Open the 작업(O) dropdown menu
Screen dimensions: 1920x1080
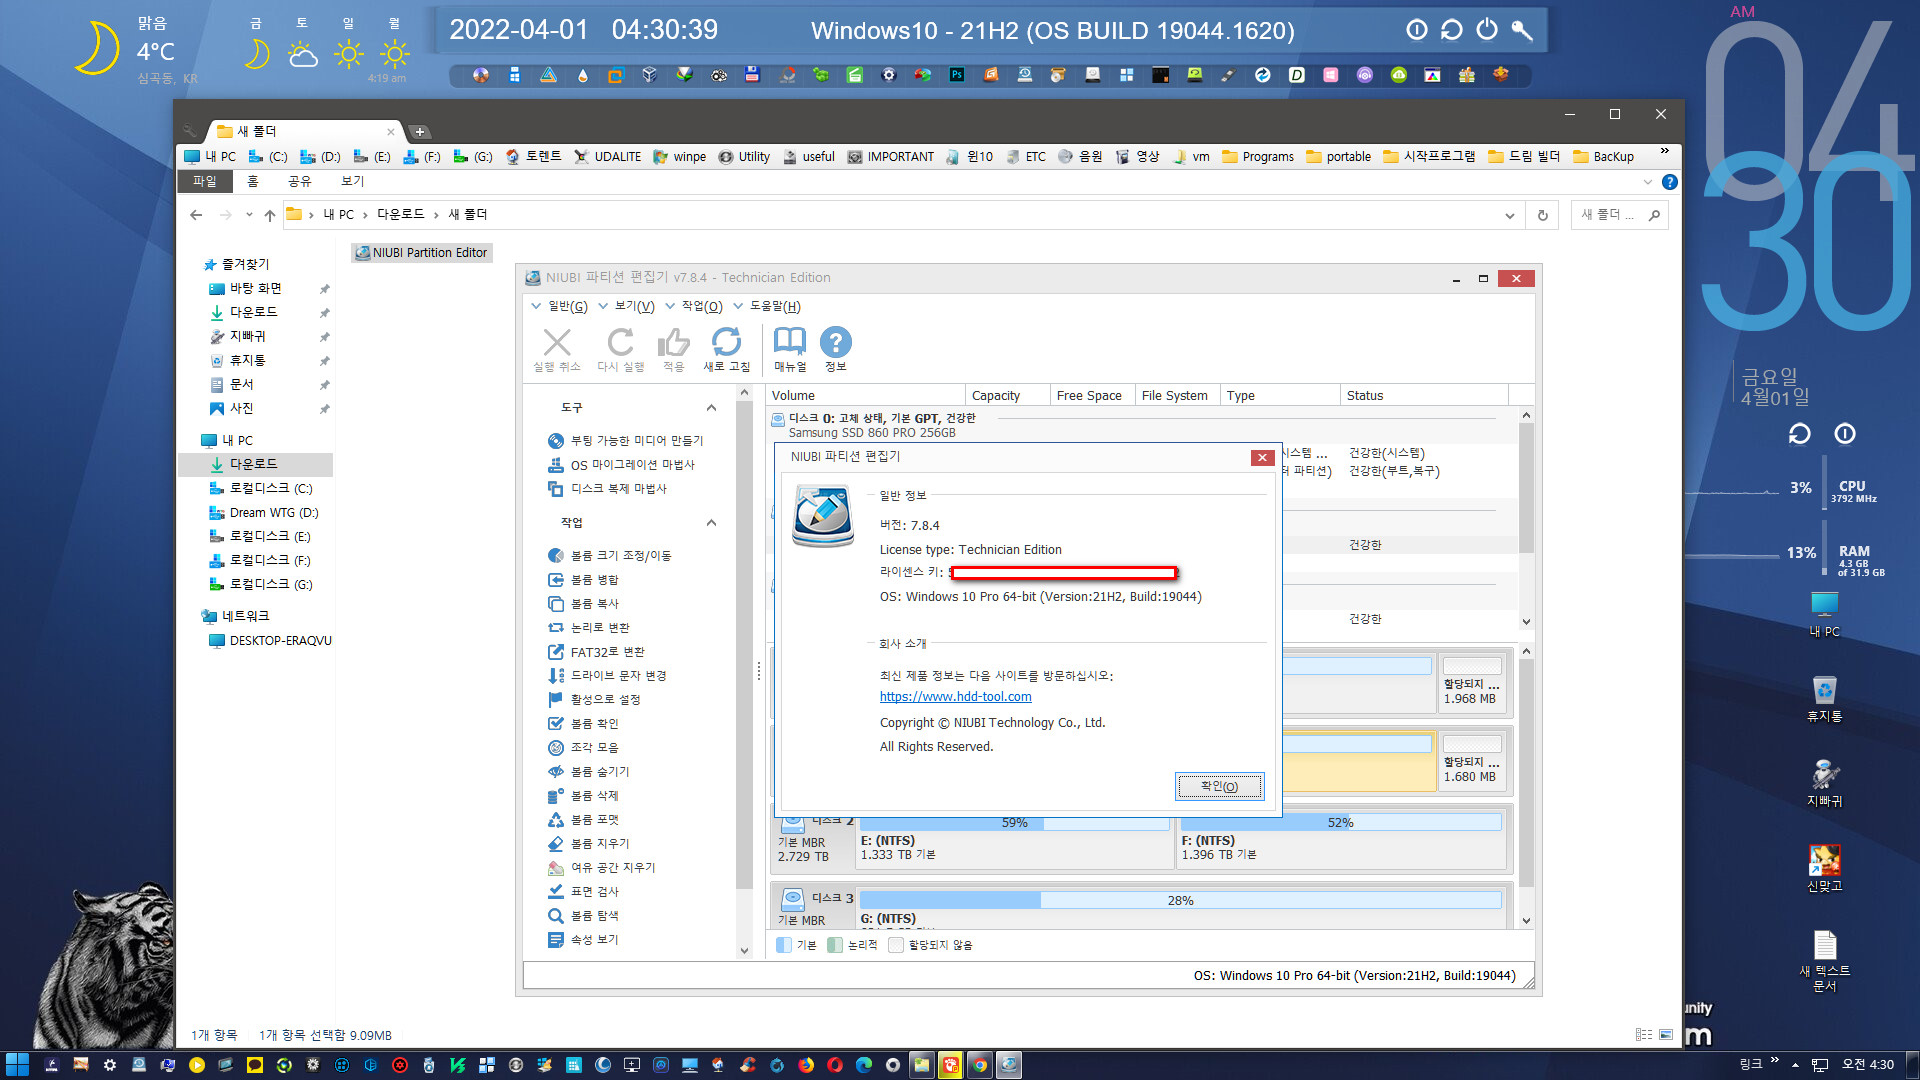tap(693, 306)
